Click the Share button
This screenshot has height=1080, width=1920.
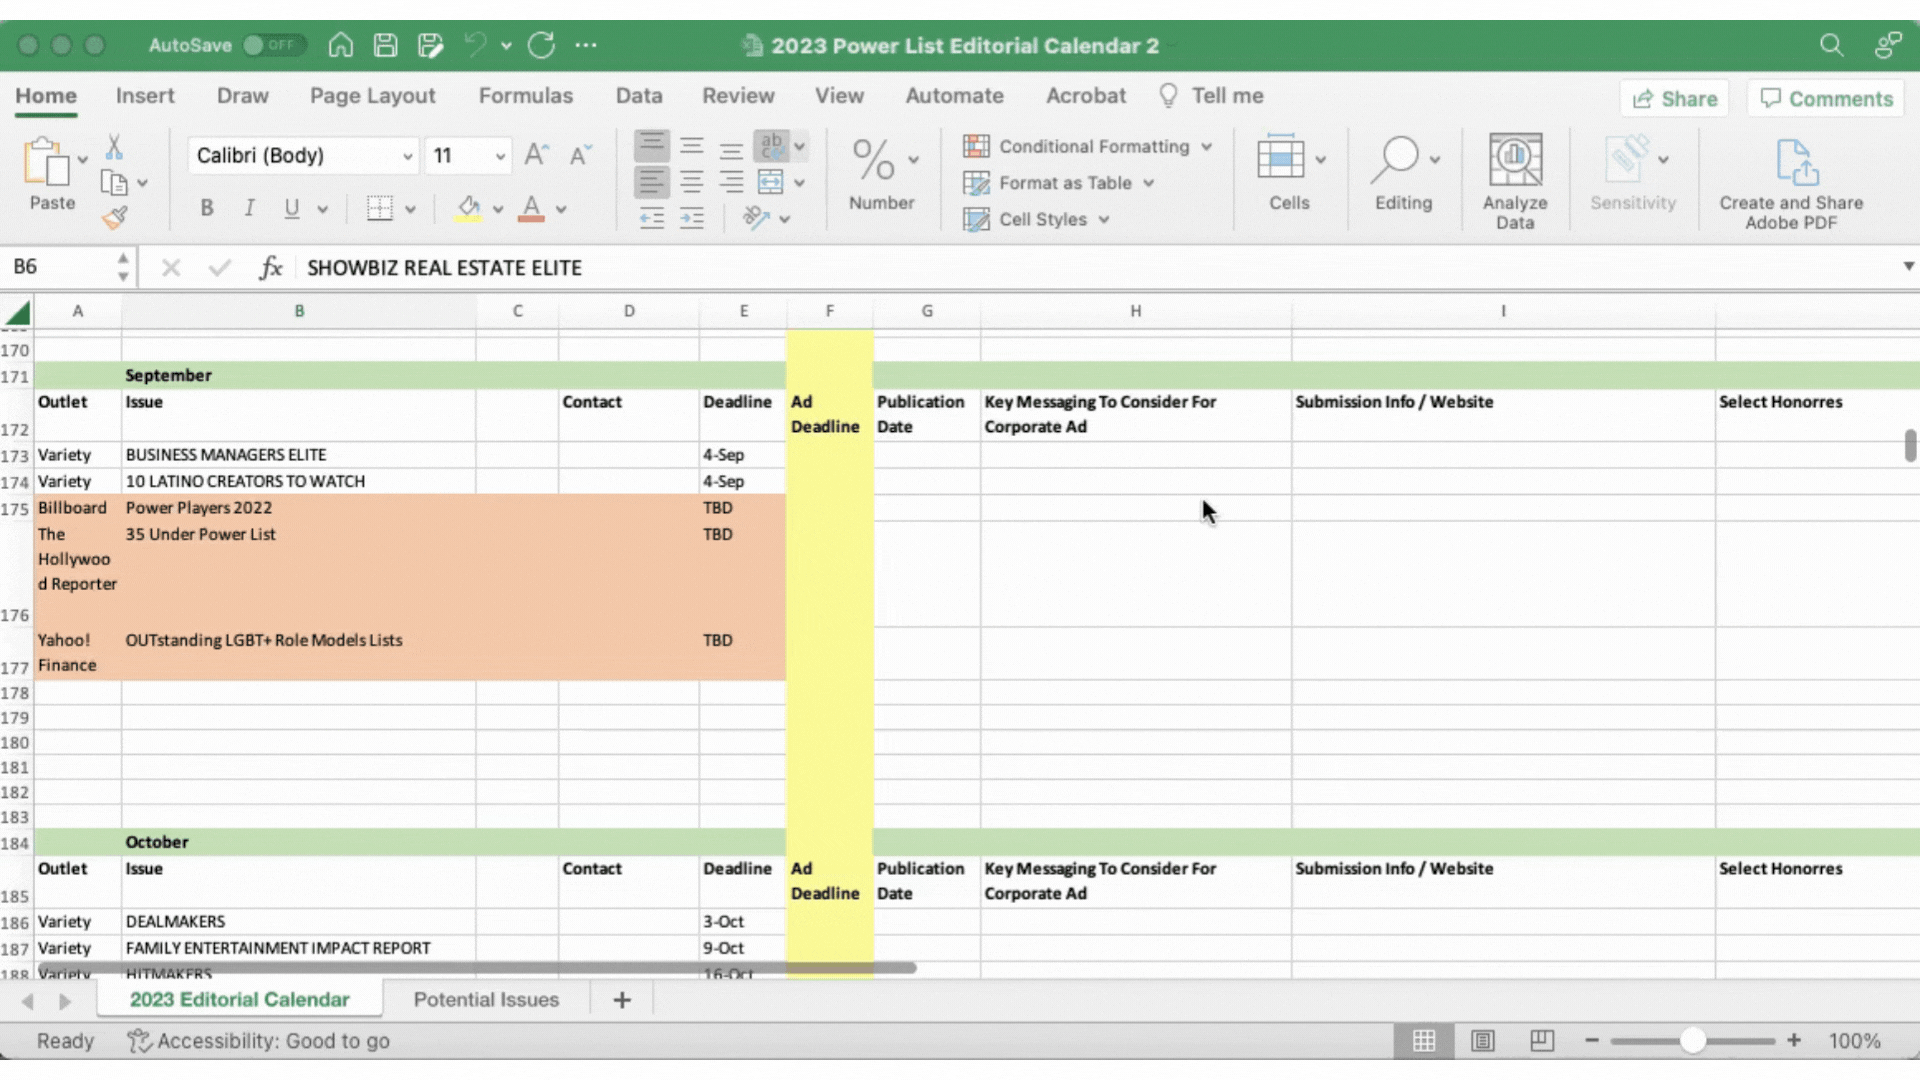1674,98
